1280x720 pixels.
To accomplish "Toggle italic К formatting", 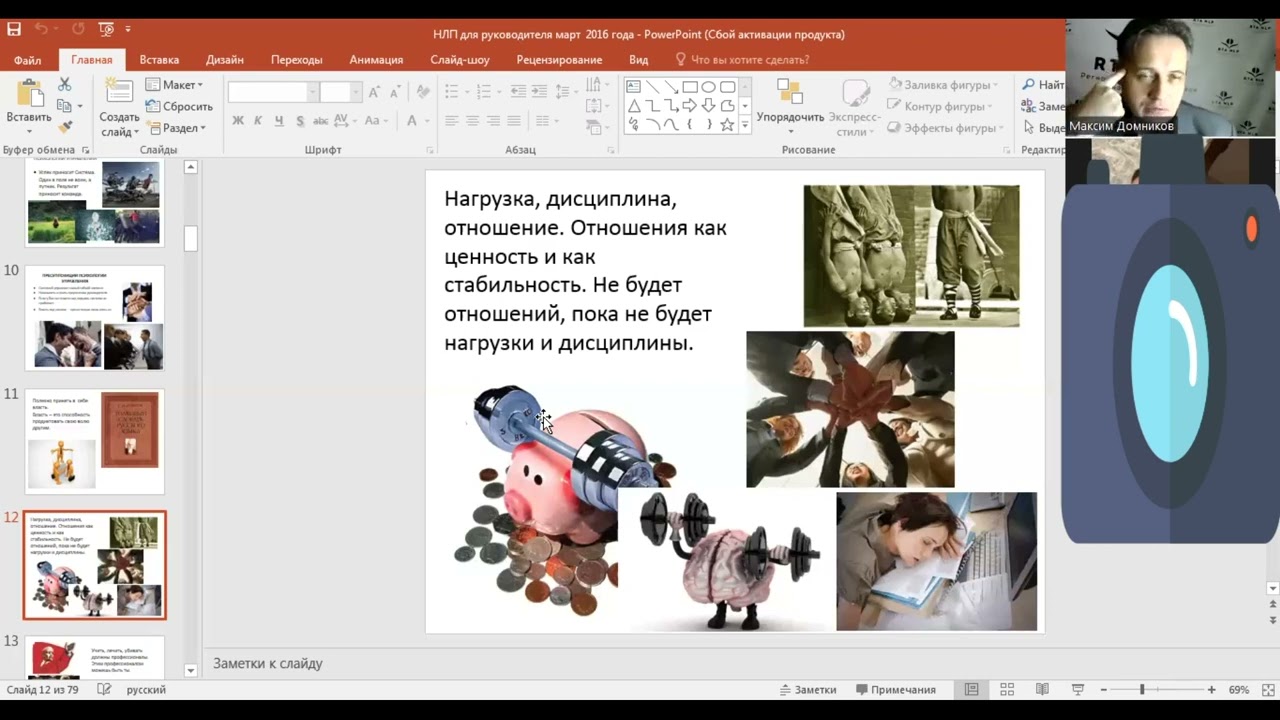I will (x=258, y=121).
